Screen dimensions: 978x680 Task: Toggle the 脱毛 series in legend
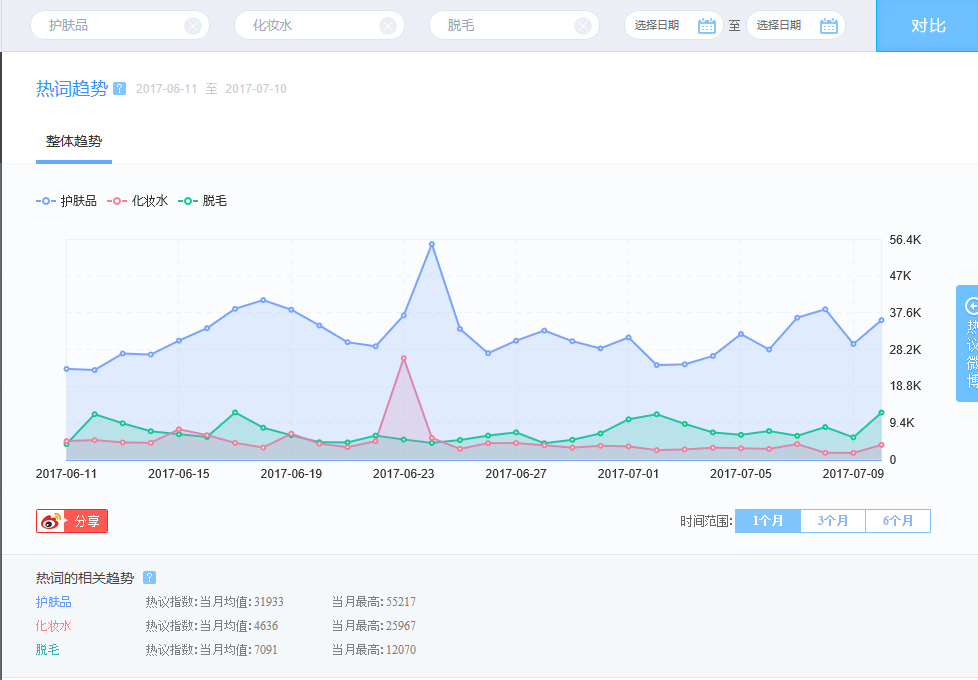coord(203,201)
